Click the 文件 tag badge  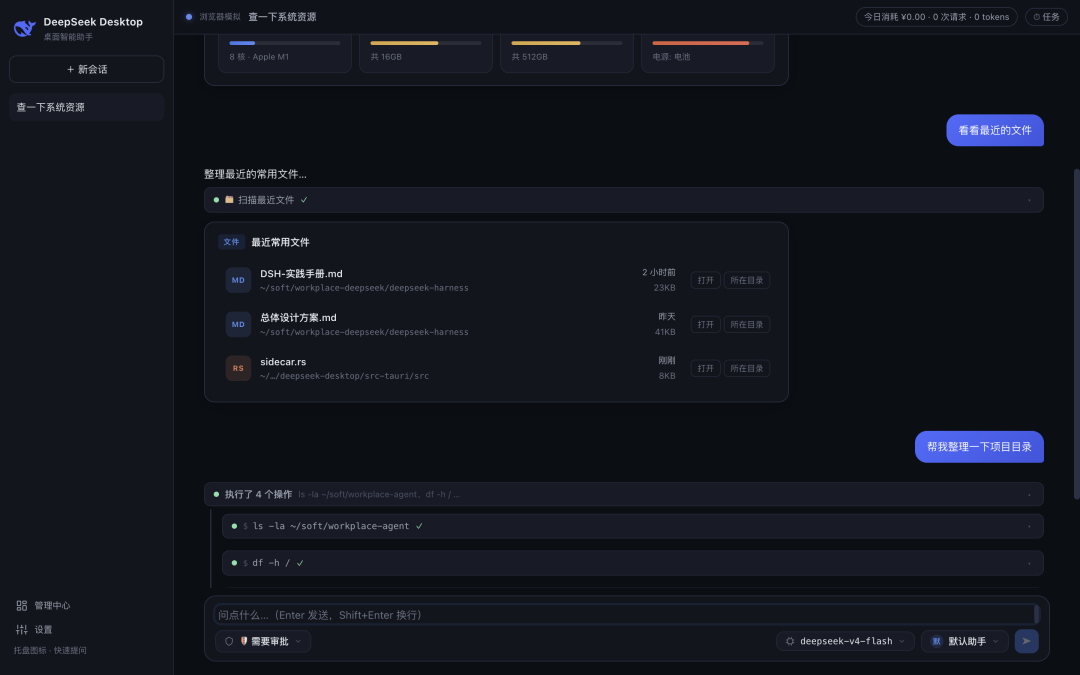tap(231, 242)
